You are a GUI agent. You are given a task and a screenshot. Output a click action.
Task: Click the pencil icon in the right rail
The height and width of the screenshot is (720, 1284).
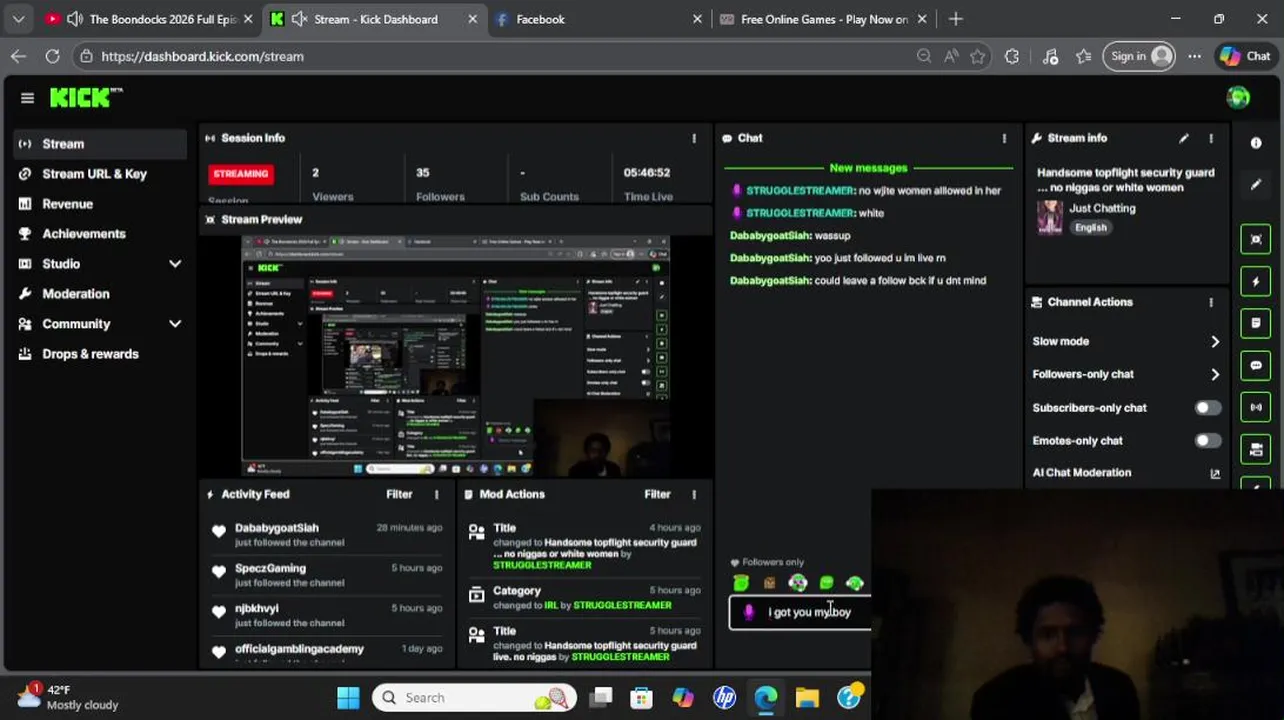(1256, 184)
